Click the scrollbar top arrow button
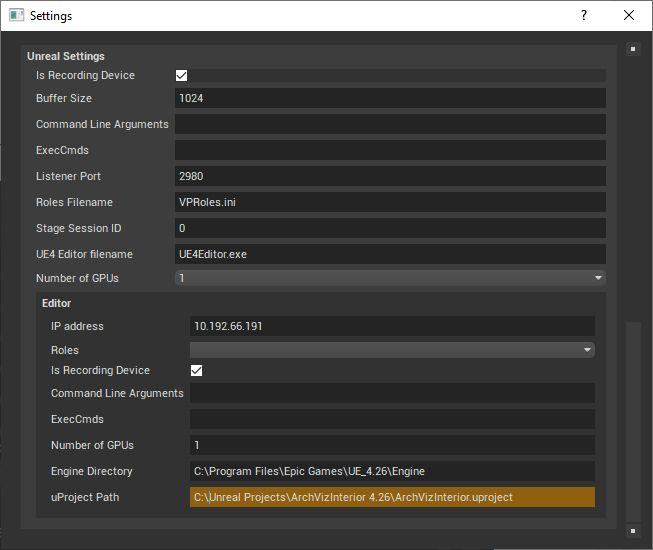 (632, 48)
